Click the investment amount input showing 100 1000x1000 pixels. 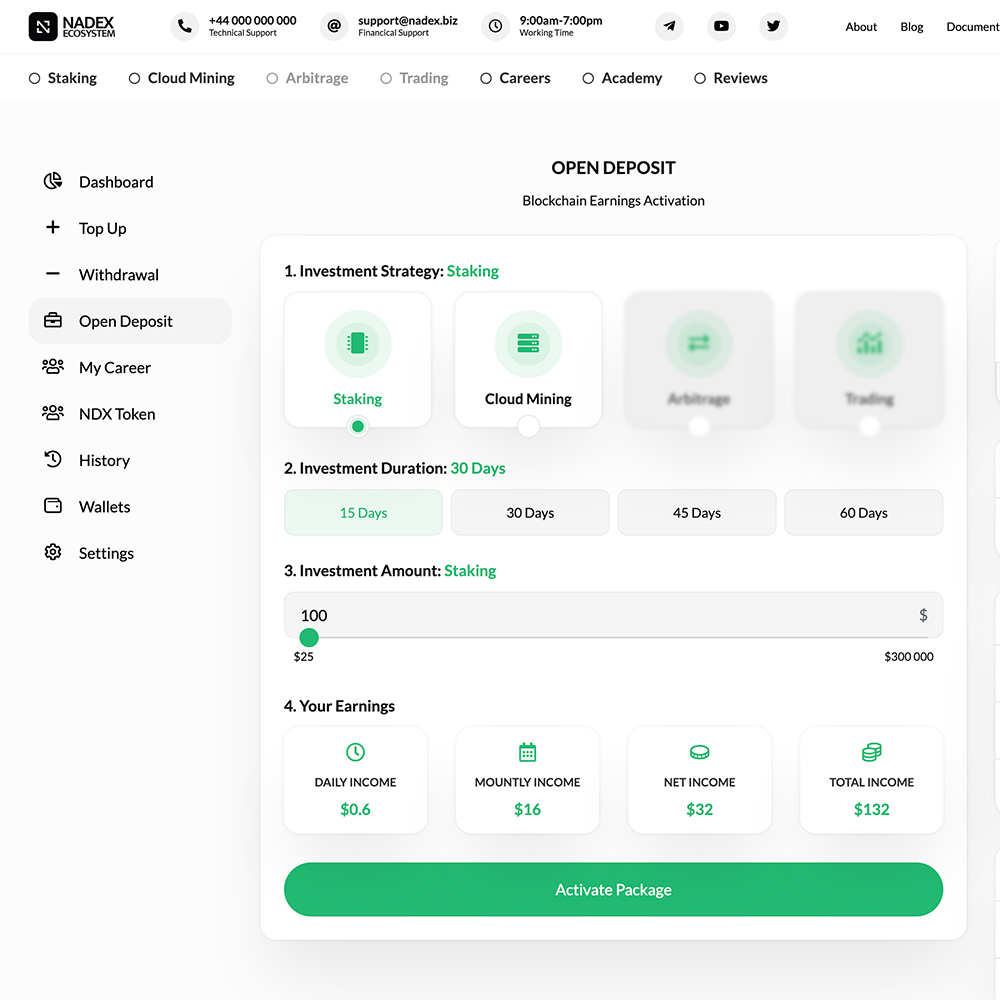click(x=614, y=615)
